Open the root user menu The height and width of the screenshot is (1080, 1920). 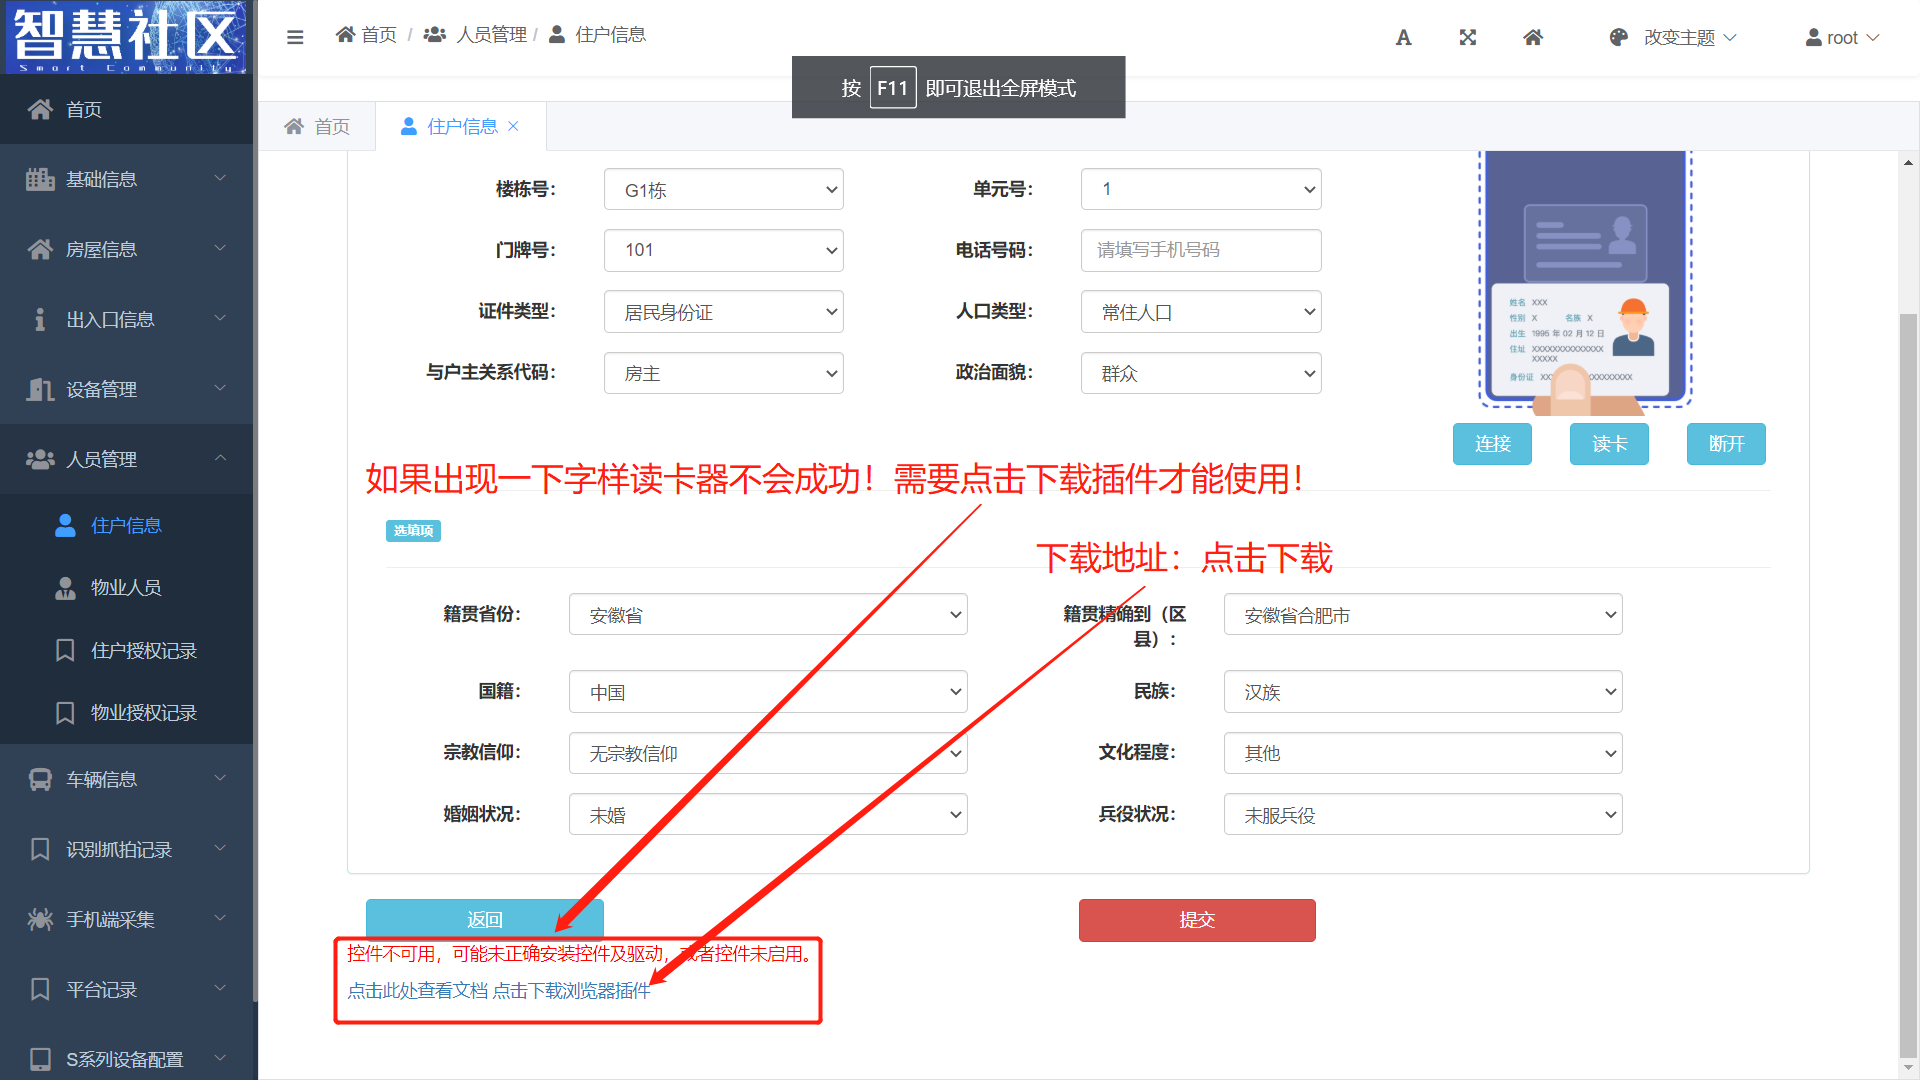pos(1842,37)
